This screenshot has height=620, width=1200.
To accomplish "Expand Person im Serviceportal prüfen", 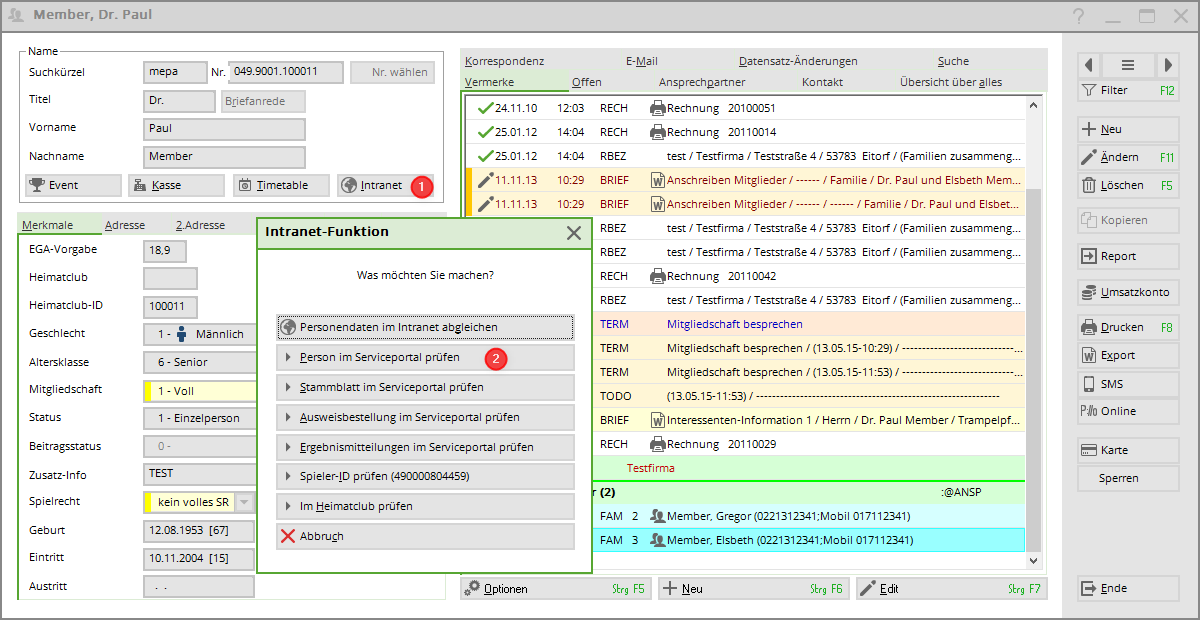I will coord(425,357).
